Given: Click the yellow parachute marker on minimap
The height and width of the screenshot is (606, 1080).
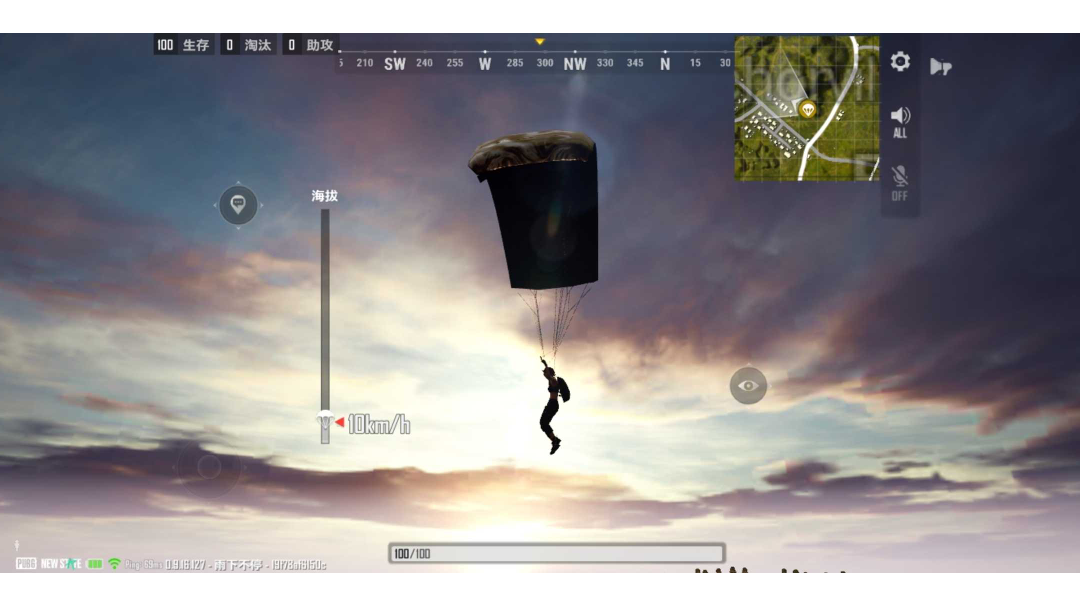Looking at the screenshot, I should click(807, 109).
